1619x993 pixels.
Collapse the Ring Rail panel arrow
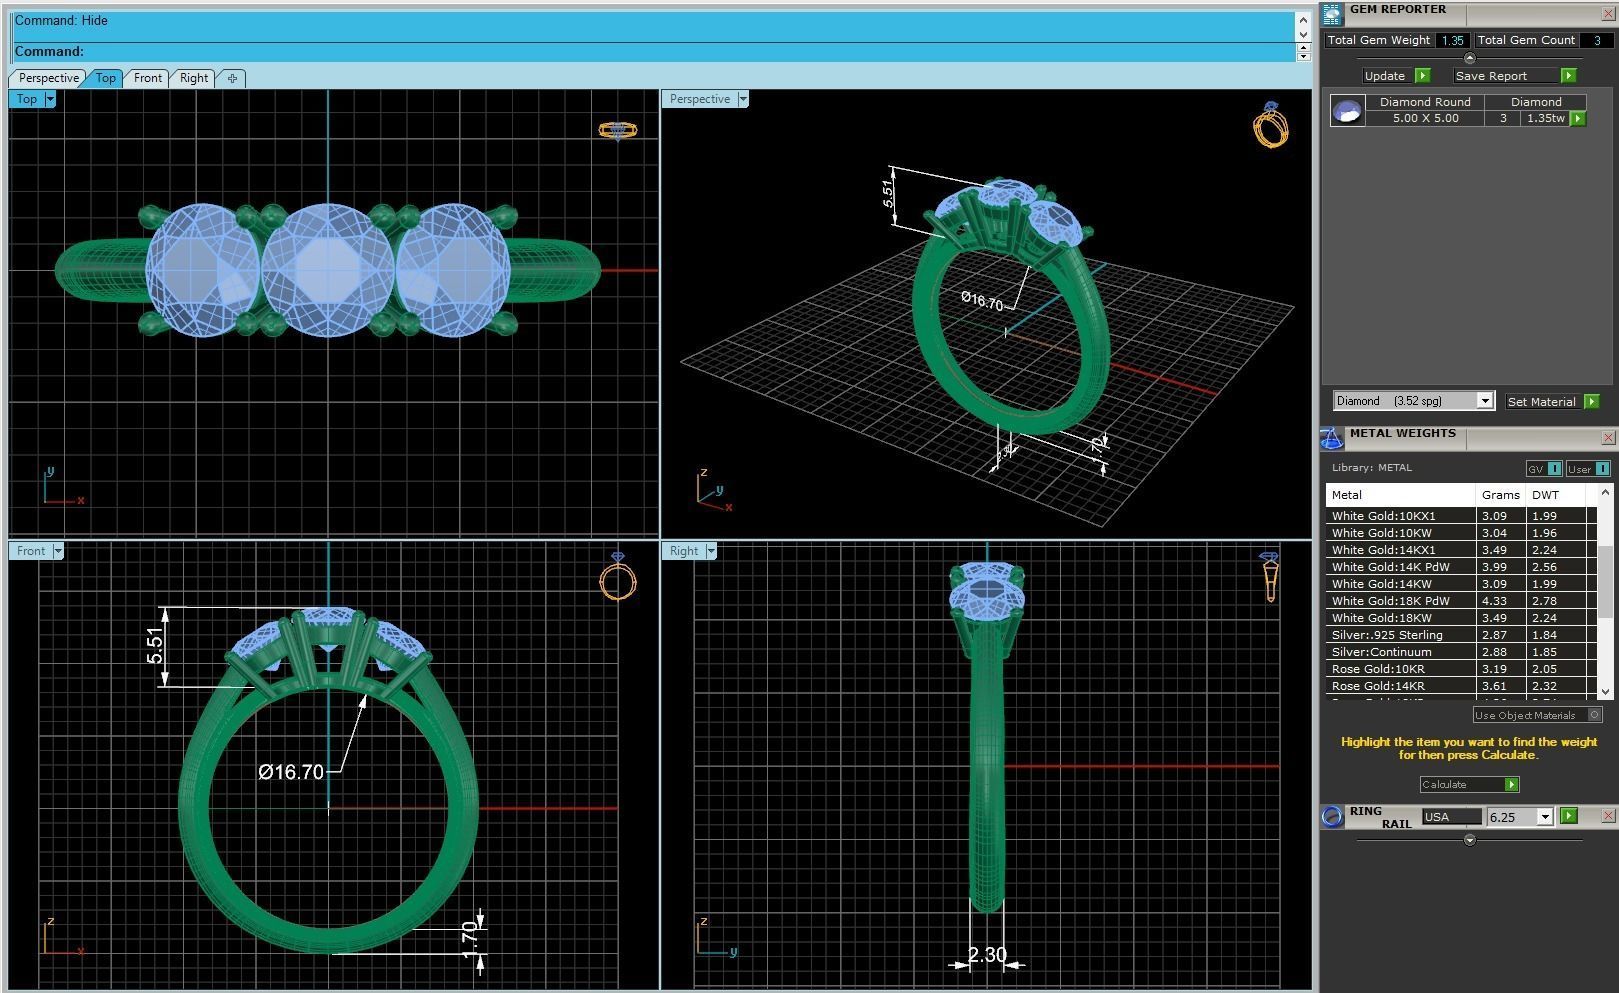coord(1469,840)
